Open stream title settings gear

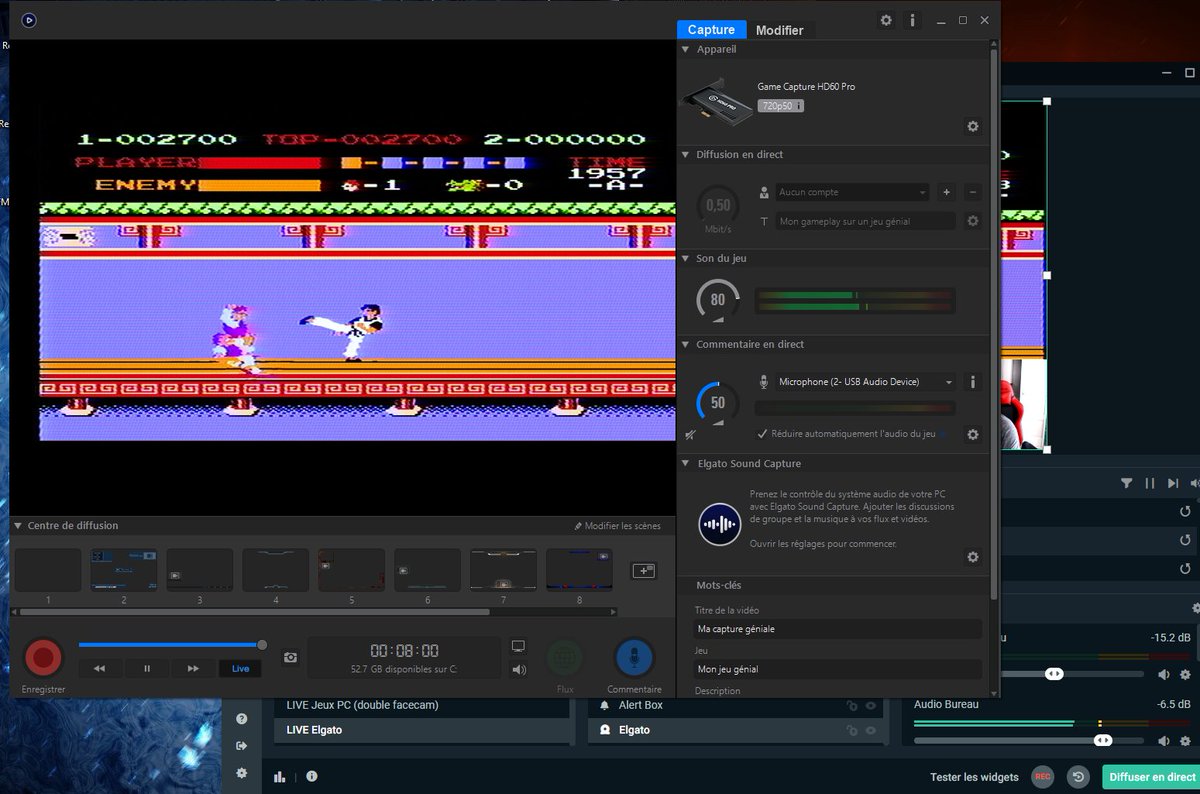(972, 221)
